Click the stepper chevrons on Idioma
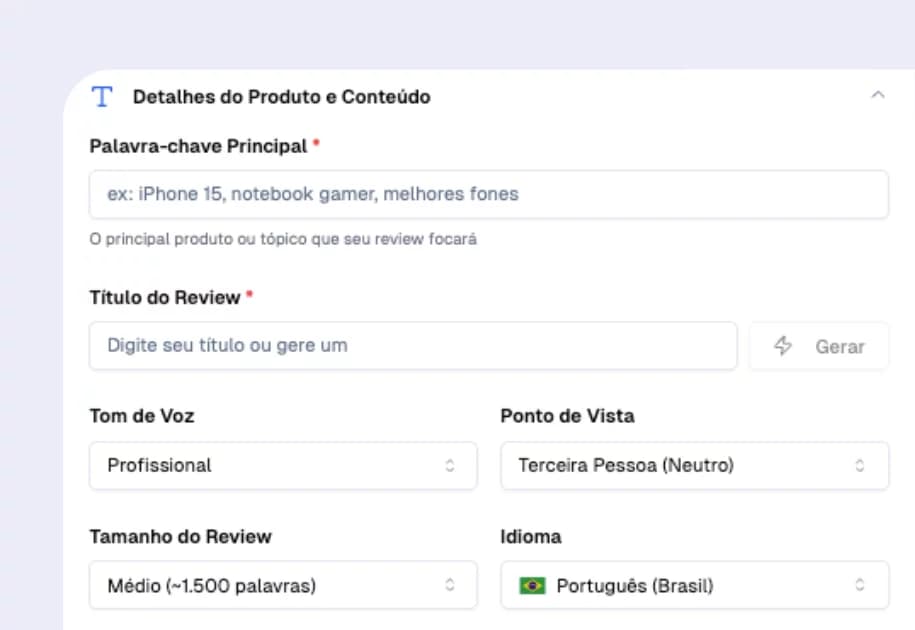The width and height of the screenshot is (915, 630). pos(859,586)
